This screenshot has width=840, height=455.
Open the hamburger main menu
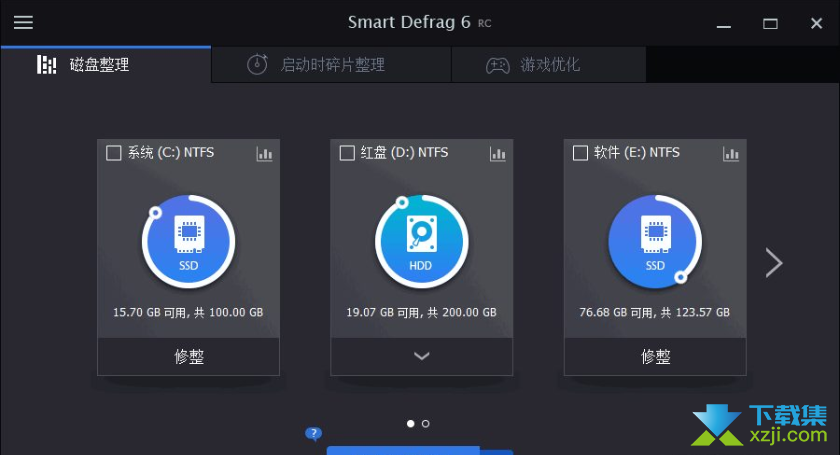tap(23, 23)
